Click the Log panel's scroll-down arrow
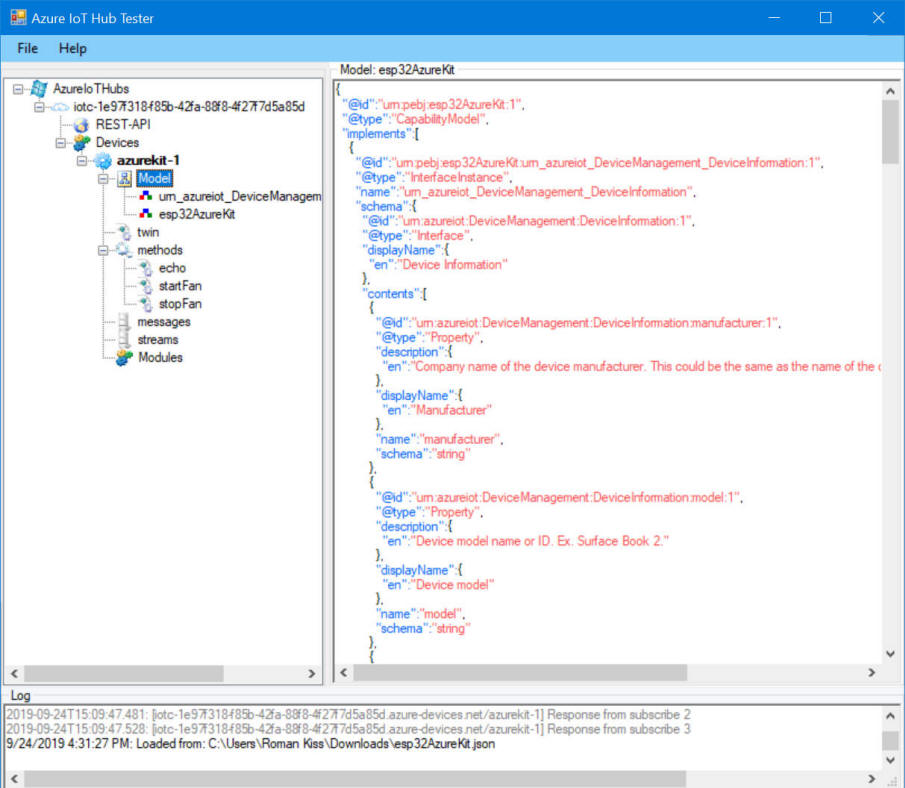This screenshot has width=905, height=788. point(891,760)
